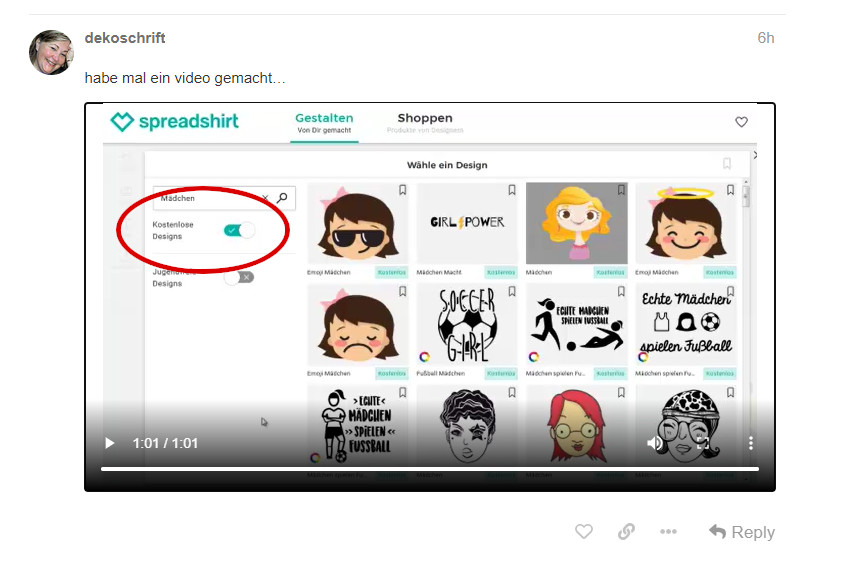The image size is (862, 561).
Task: Bookmark the GIRL POWER design
Action: 511,189
